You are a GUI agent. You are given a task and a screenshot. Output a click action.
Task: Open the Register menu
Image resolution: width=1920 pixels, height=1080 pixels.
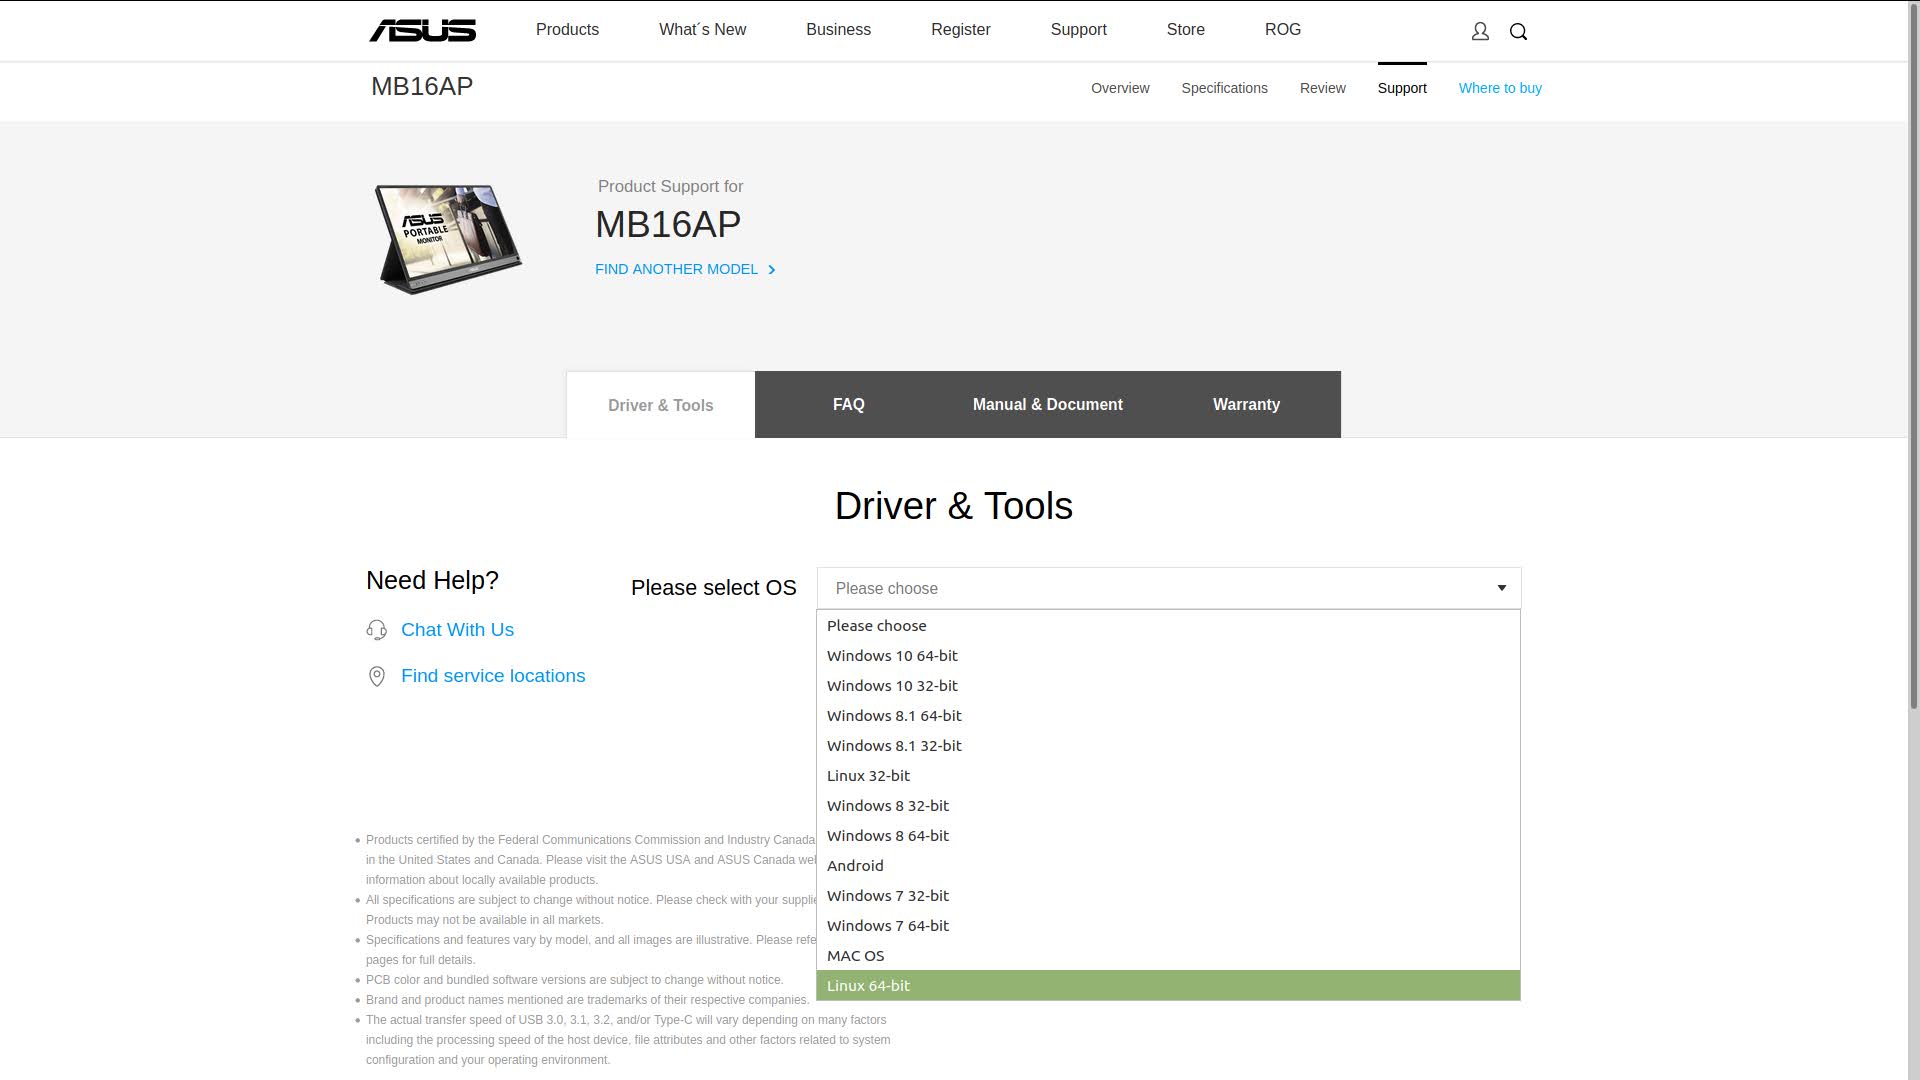pos(960,30)
